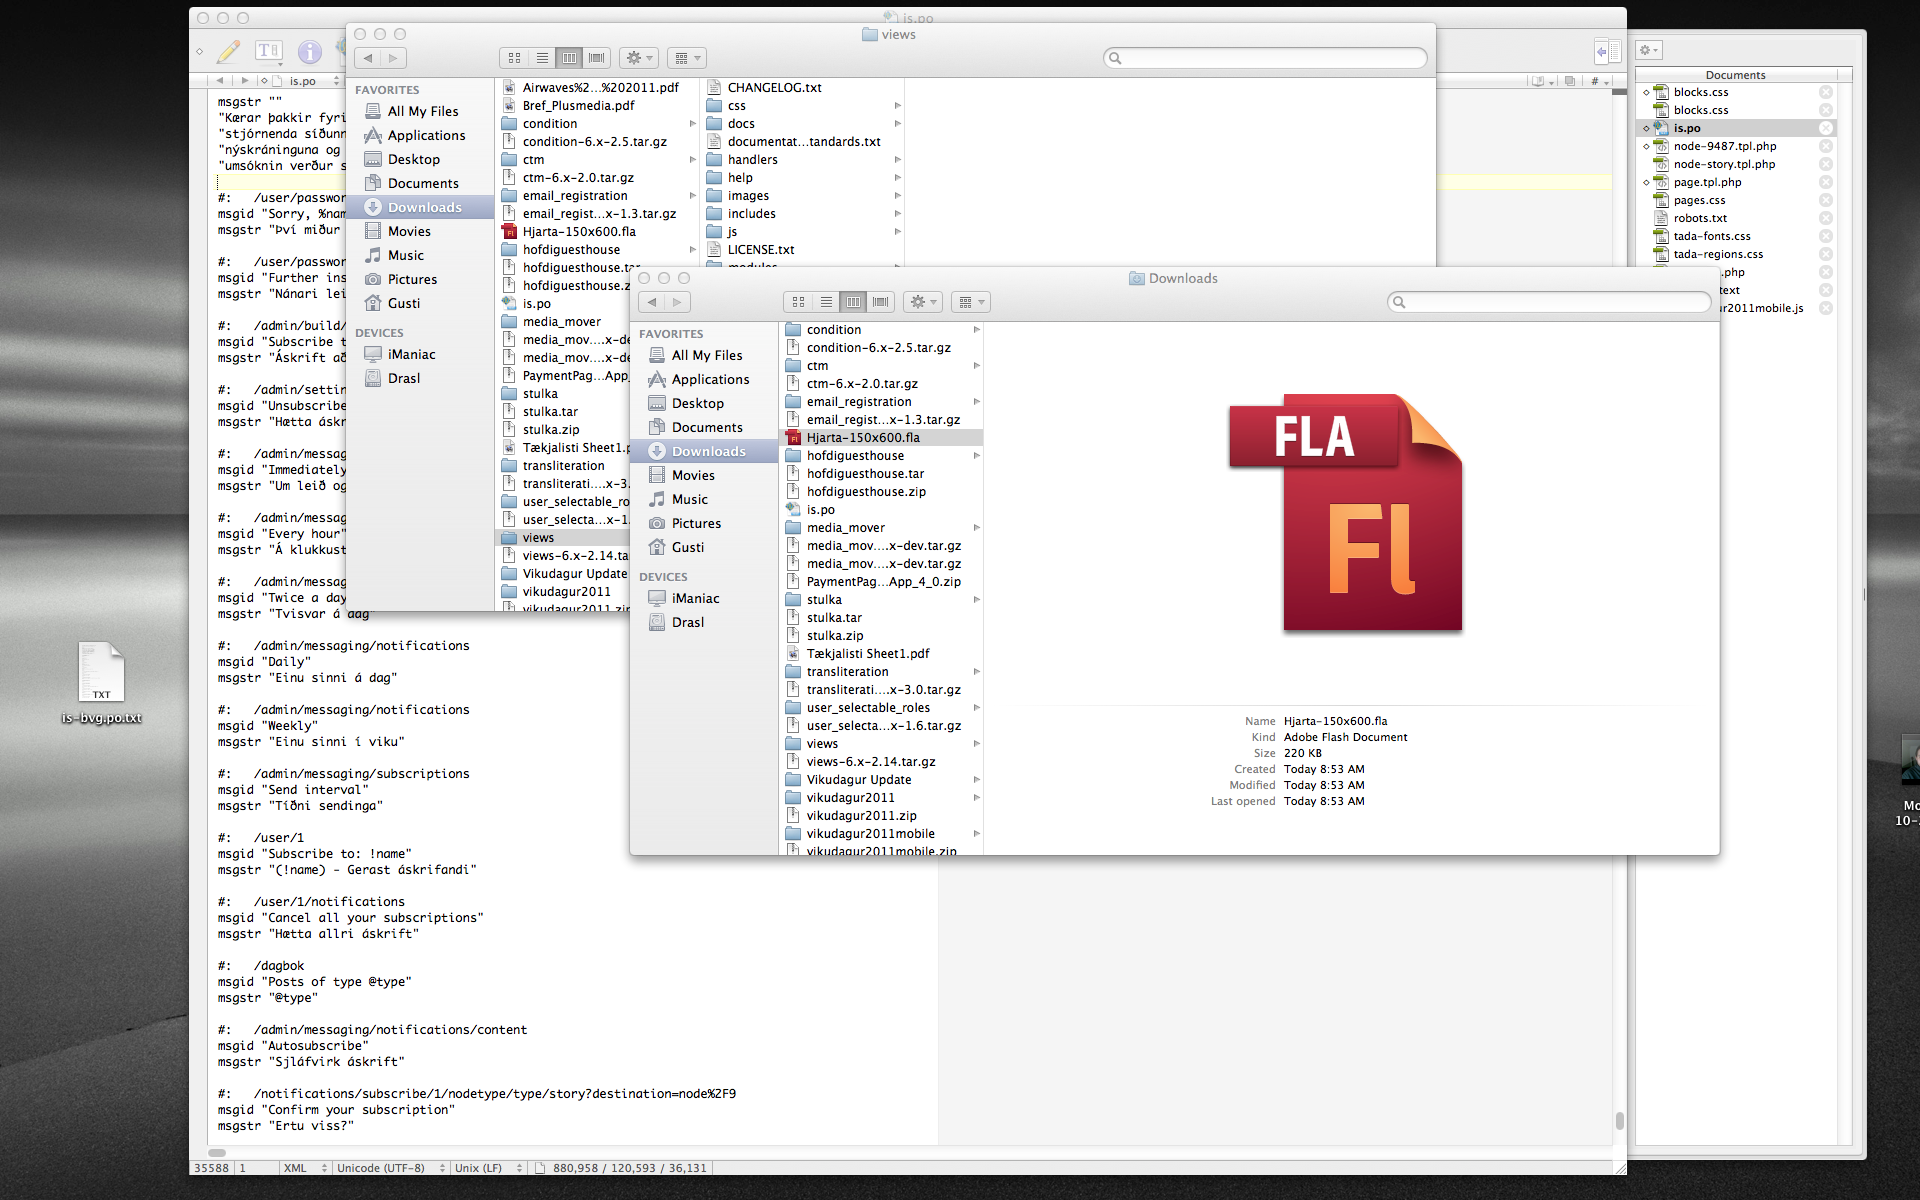The width and height of the screenshot is (1920, 1200).
Task: Open the gear action menu above Documents list
Action: [1648, 50]
